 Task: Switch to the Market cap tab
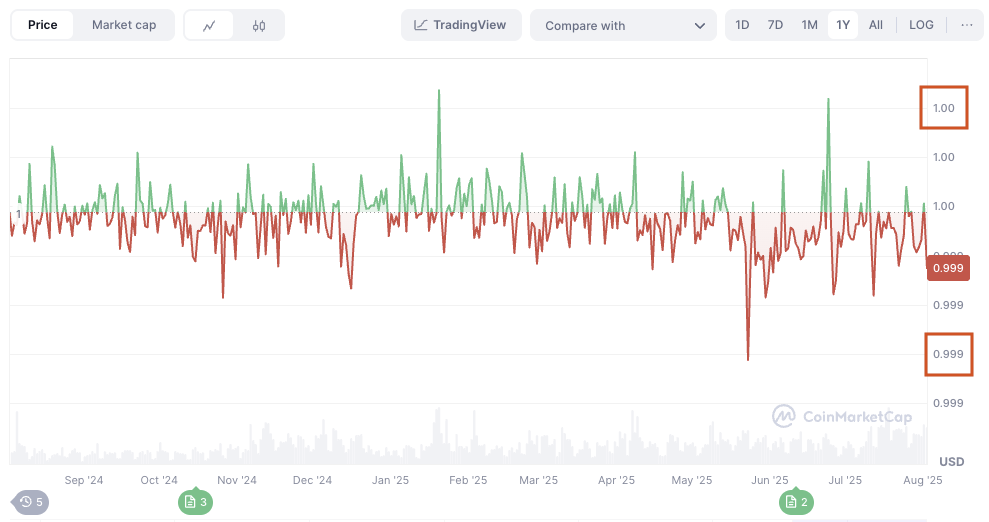[124, 25]
